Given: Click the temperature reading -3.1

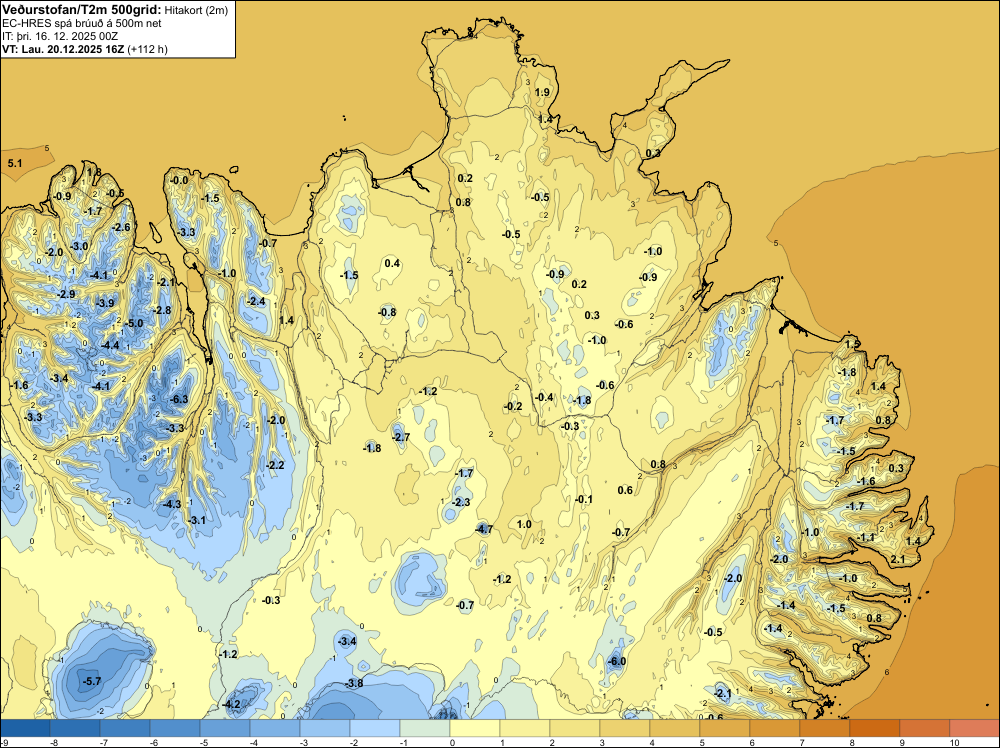Looking at the screenshot, I should coord(197,520).
